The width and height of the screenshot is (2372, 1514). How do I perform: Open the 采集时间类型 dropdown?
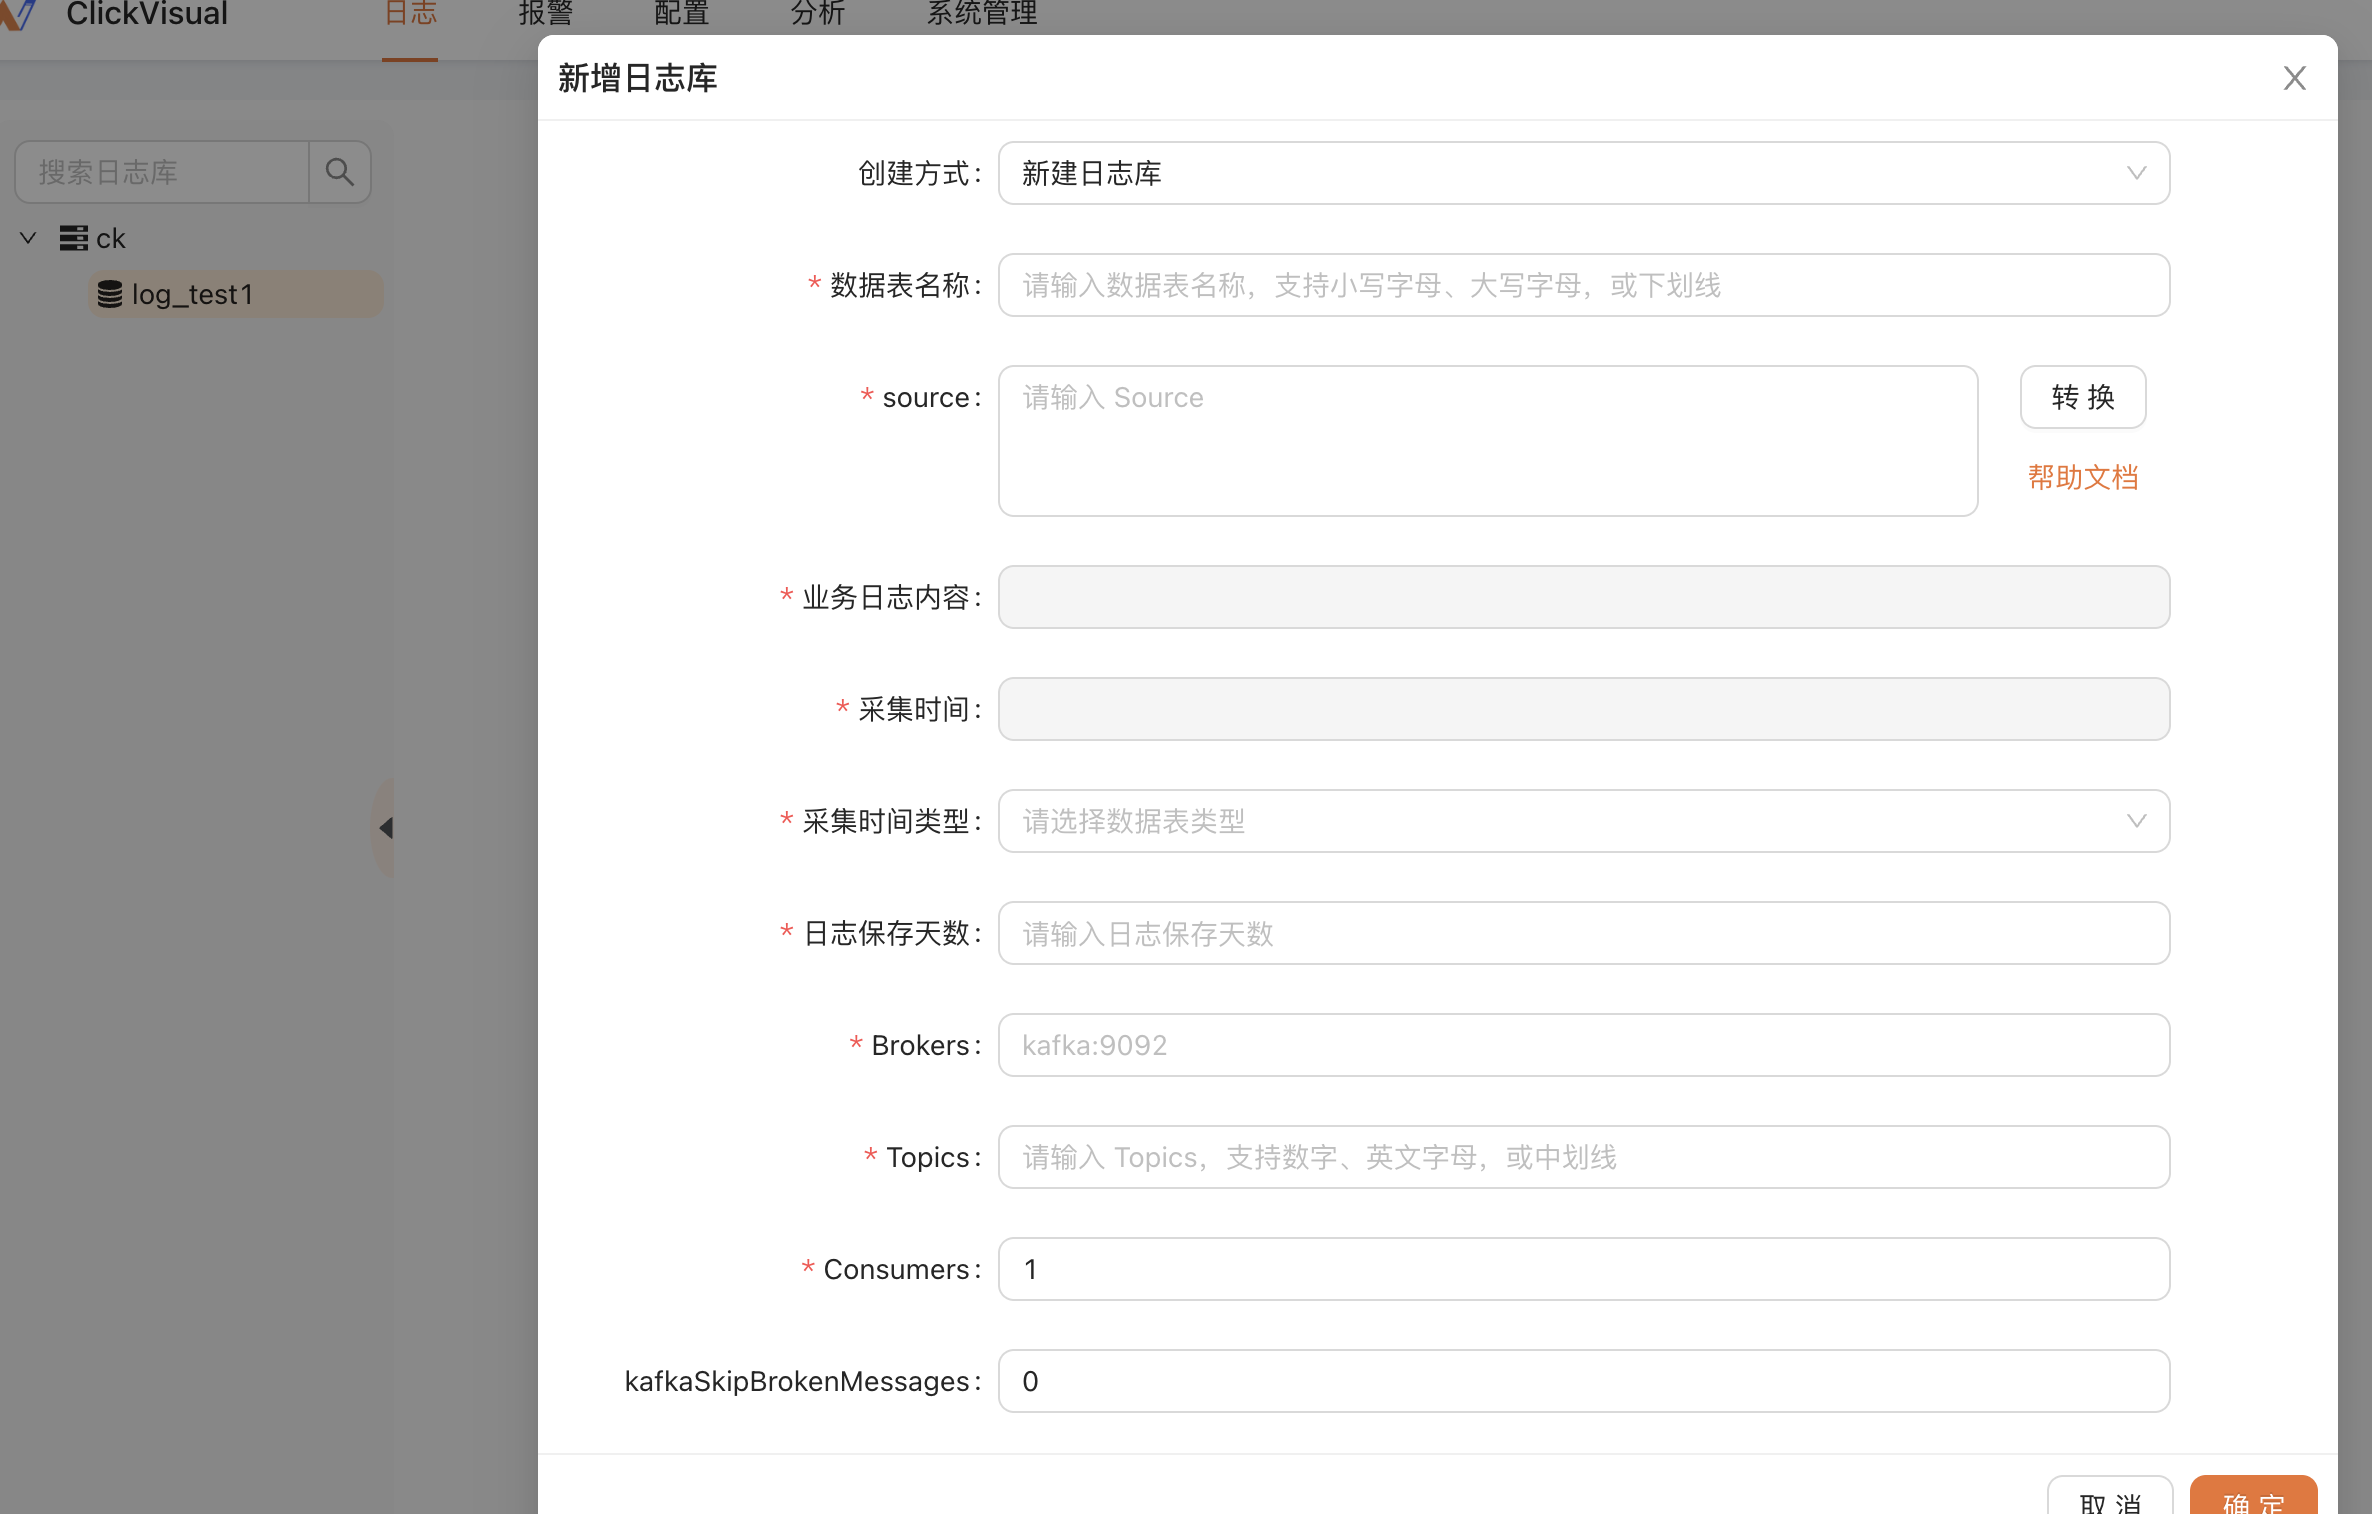(2137, 821)
